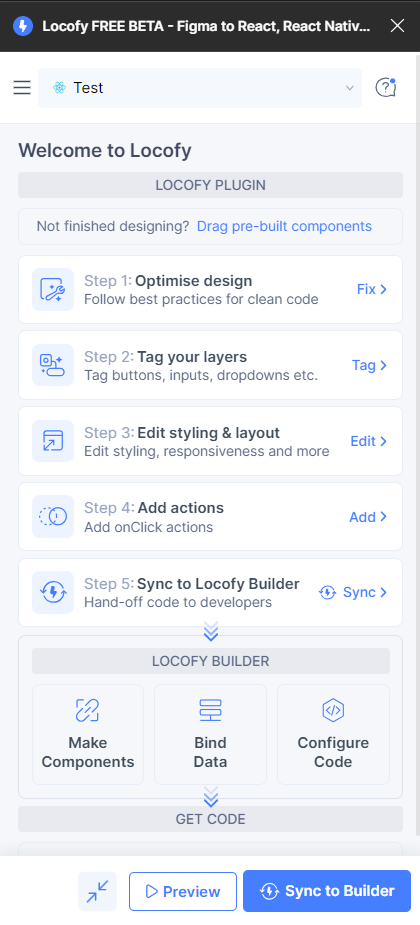The width and height of the screenshot is (420, 925).
Task: Click the Edit styling & layout icon
Action: pyautogui.click(x=53, y=441)
